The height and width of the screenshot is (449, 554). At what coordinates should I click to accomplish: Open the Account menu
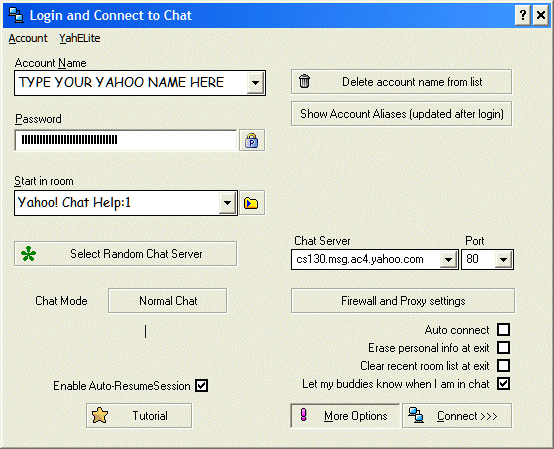(x=28, y=38)
